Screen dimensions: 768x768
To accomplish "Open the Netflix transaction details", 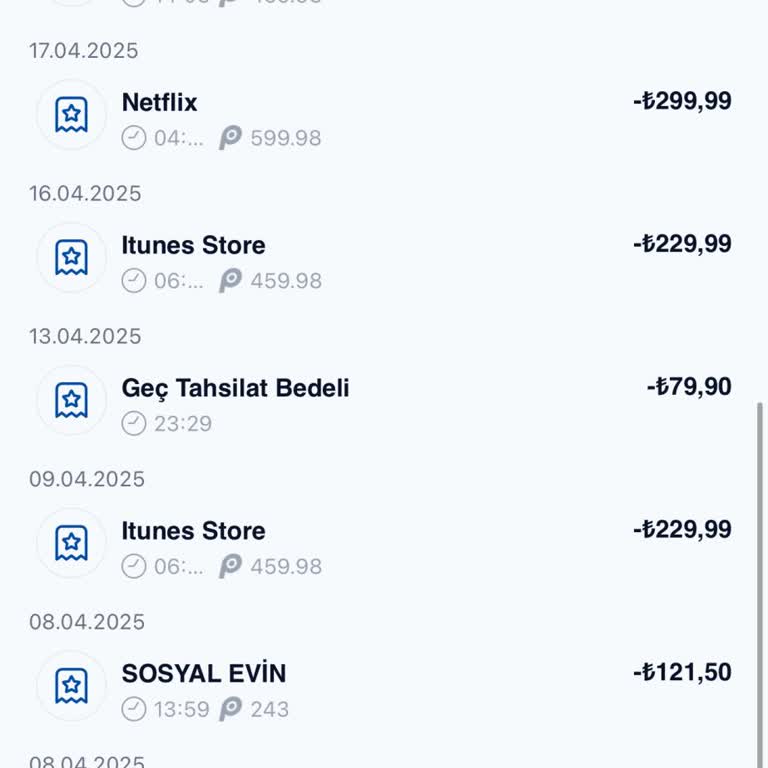I will (160, 102).
